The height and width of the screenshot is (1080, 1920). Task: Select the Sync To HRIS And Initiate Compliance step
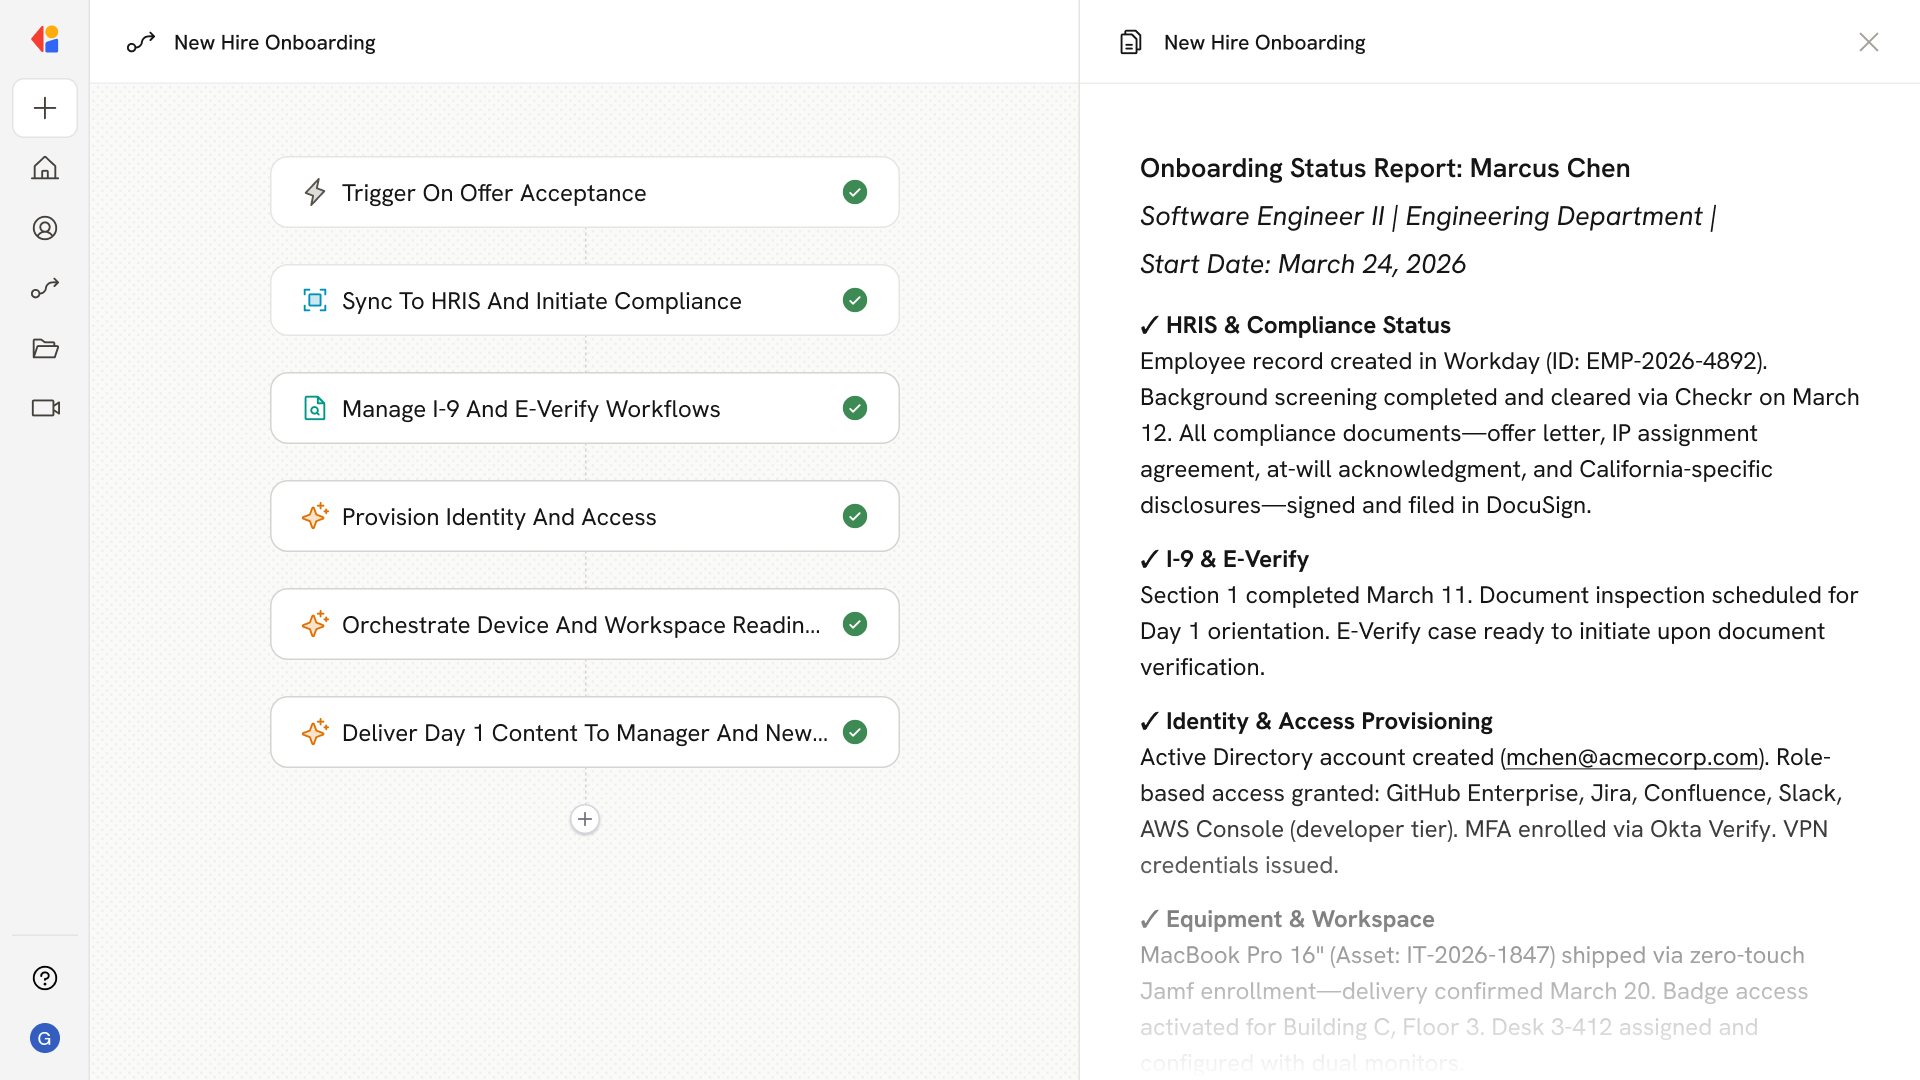click(x=541, y=300)
